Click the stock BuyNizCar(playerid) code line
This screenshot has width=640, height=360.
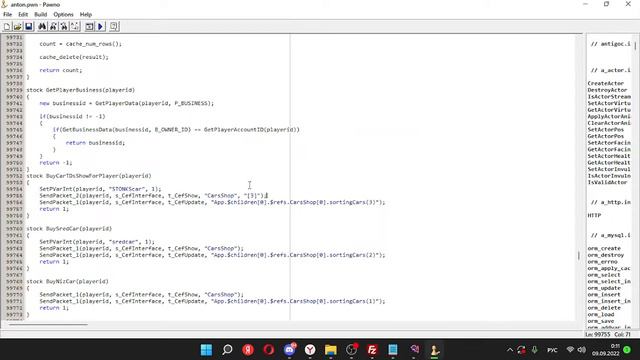pos(67,281)
